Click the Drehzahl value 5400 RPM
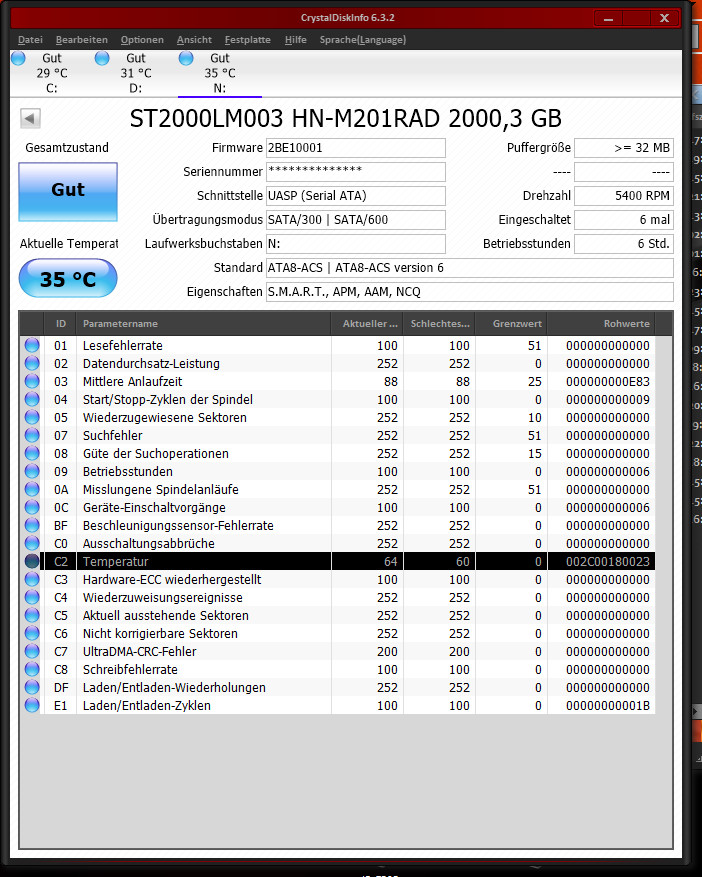This screenshot has height=877, width=702. (624, 196)
